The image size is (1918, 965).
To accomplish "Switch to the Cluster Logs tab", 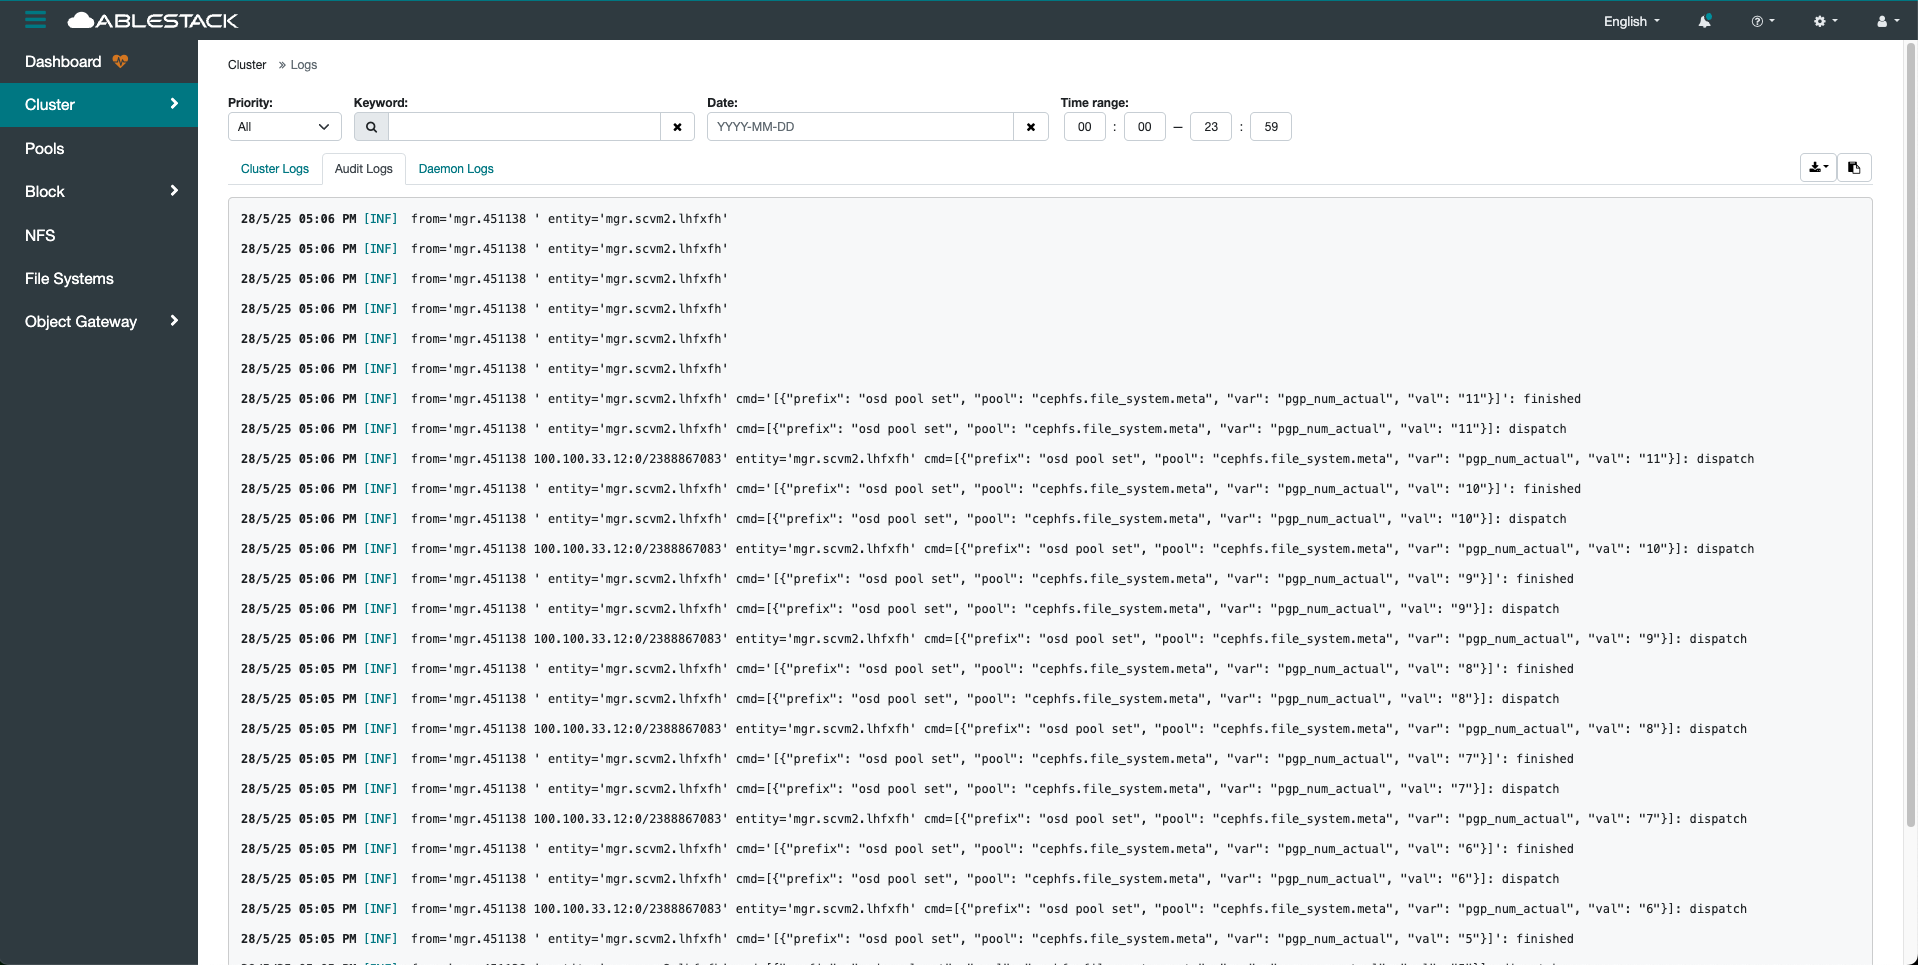I will [274, 169].
